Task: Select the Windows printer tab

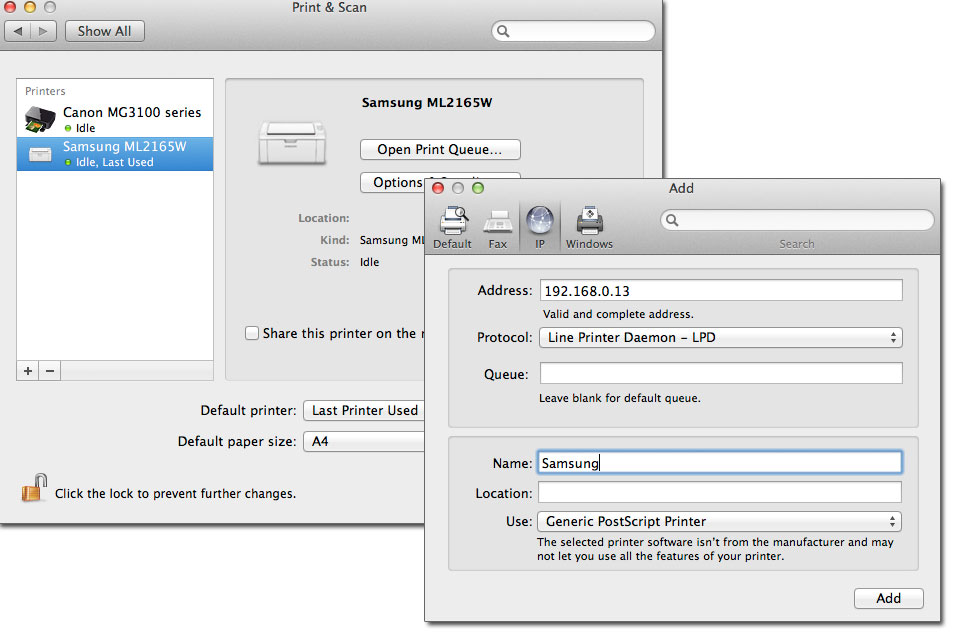Action: click(x=589, y=228)
